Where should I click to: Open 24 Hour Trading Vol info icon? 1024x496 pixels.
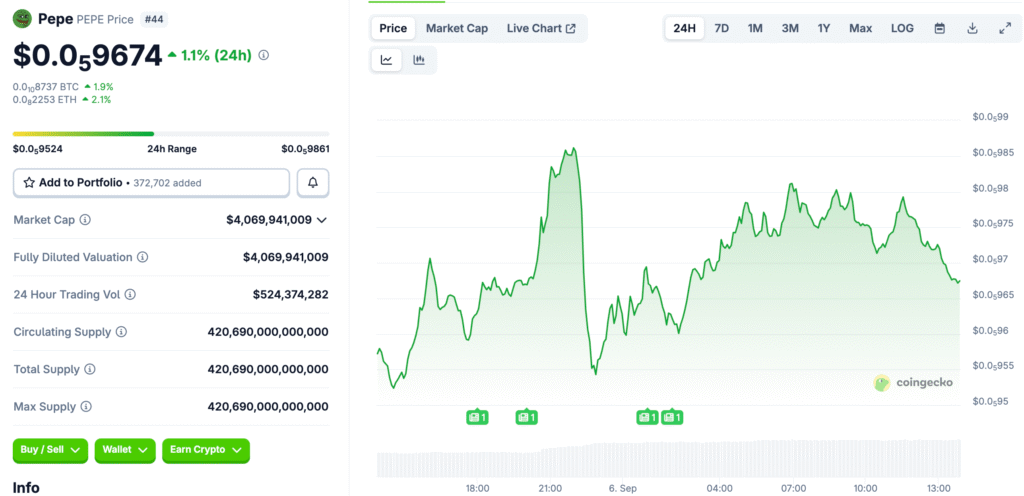coord(130,295)
